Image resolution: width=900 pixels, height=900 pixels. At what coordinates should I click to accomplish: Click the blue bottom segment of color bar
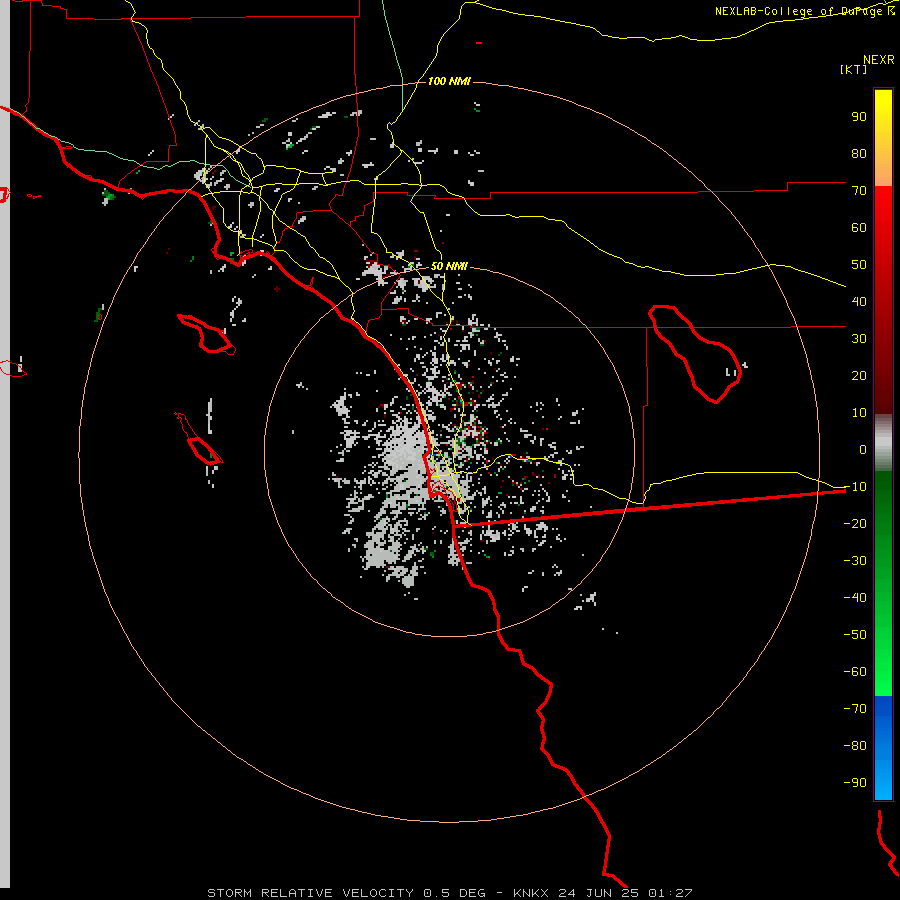[x=883, y=748]
